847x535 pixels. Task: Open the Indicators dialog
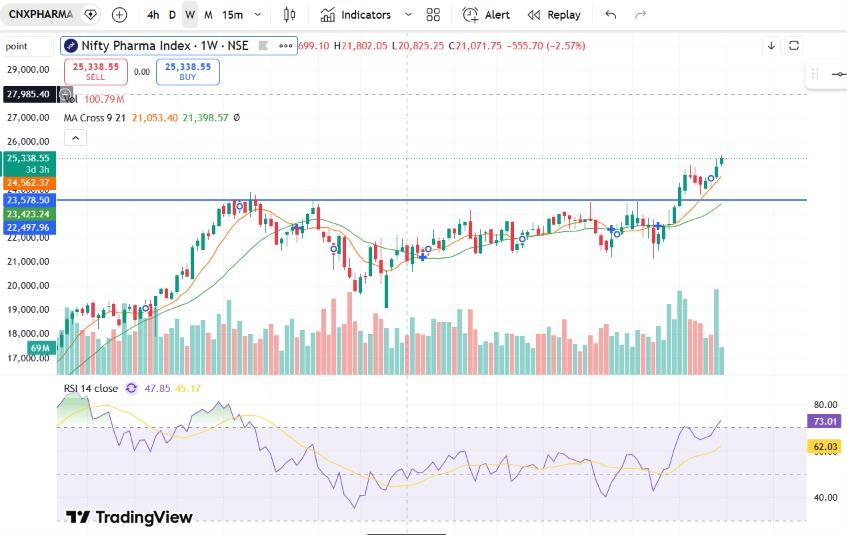[355, 15]
